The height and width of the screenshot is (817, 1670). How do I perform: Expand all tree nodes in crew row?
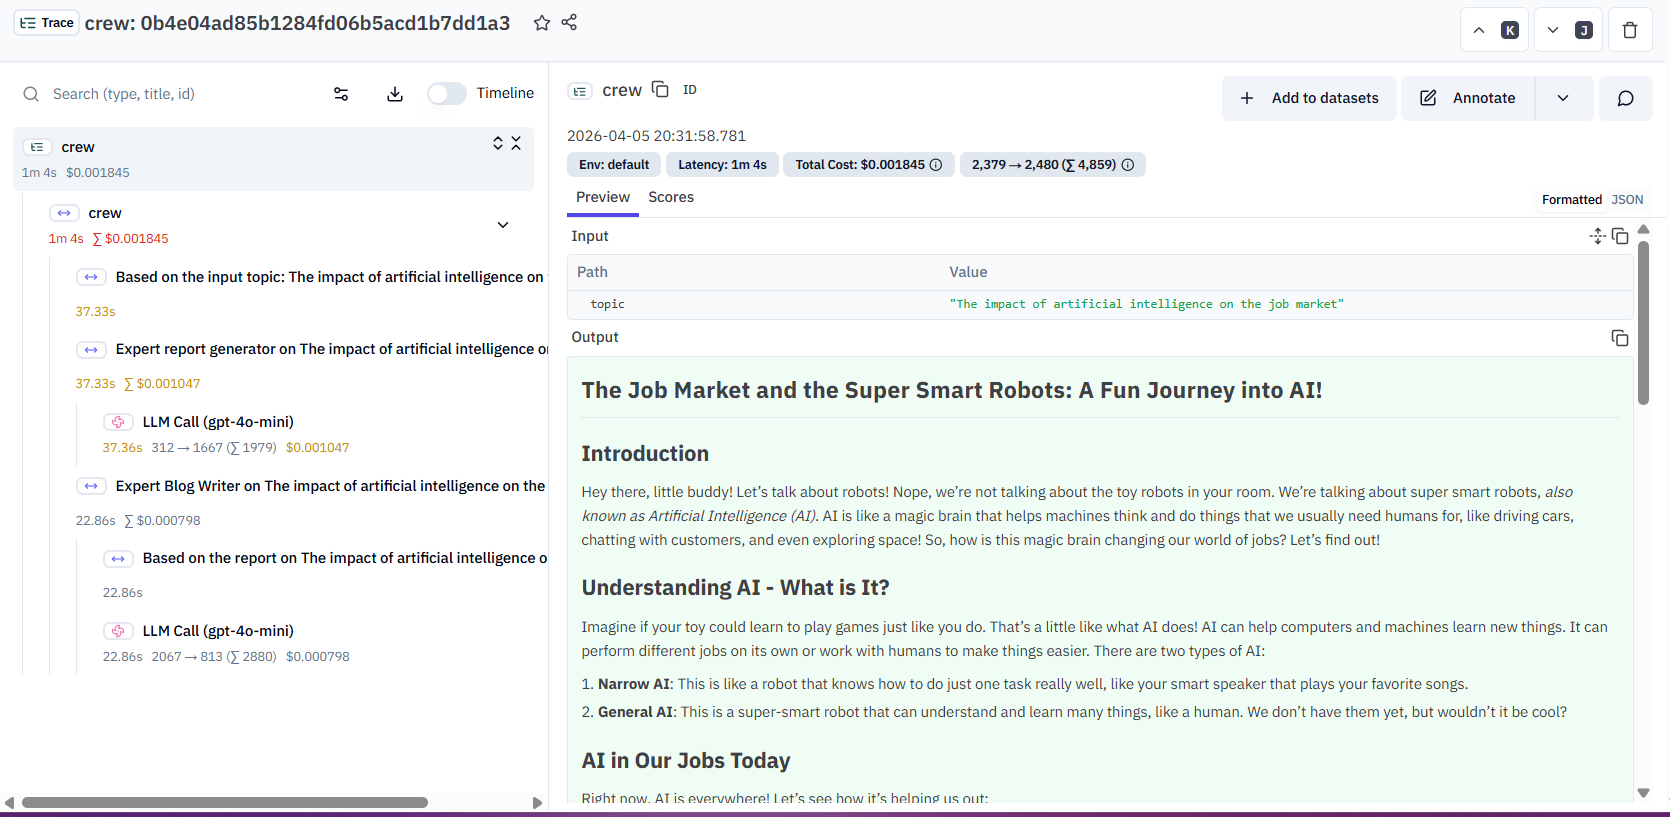(x=497, y=143)
